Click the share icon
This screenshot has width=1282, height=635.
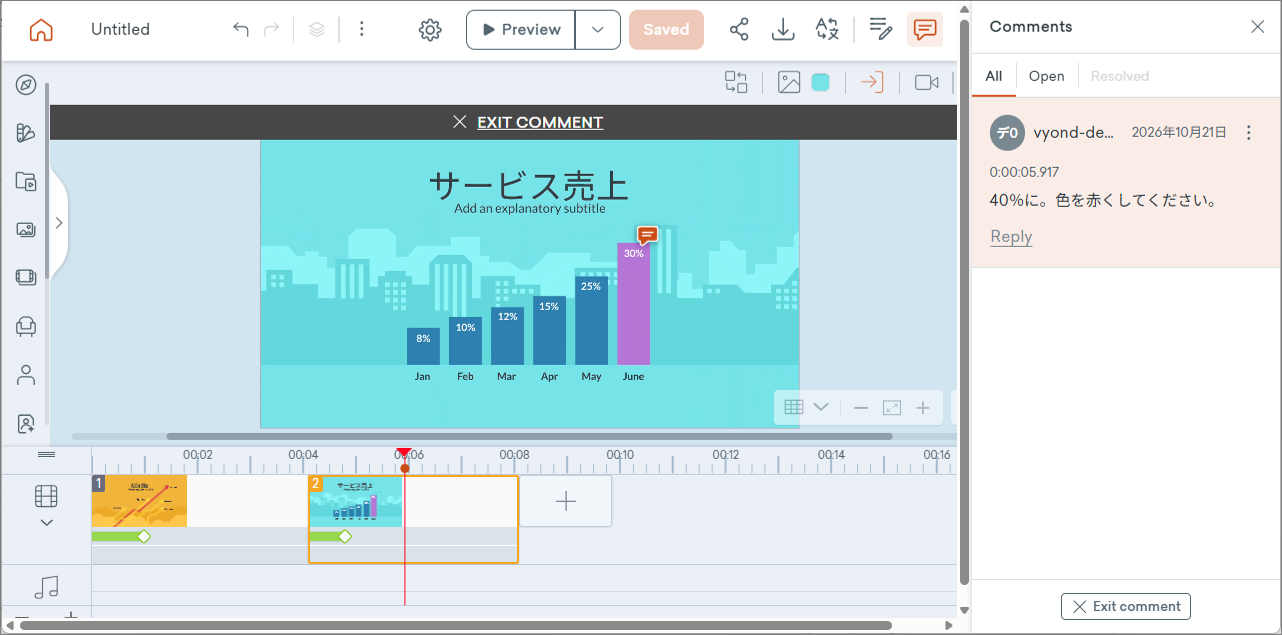(x=739, y=30)
